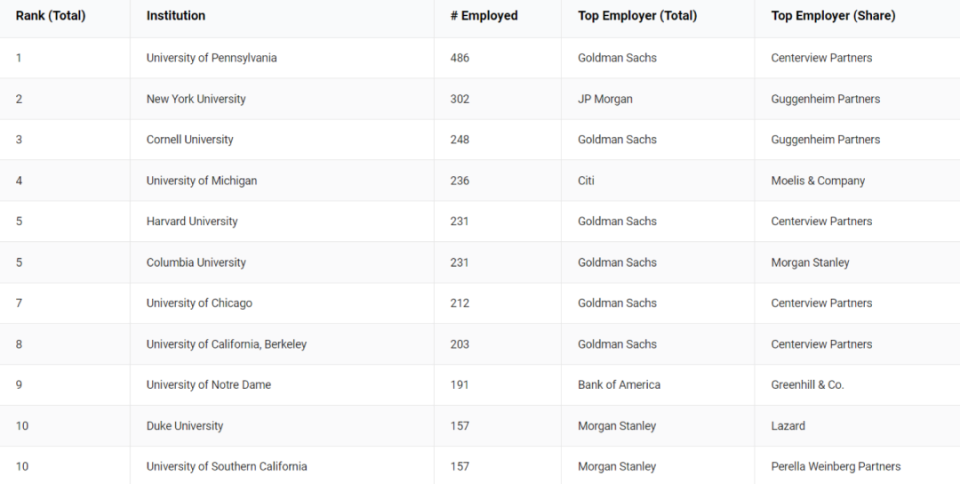Sort by # Employed column header
This screenshot has width=960, height=484.
484,16
